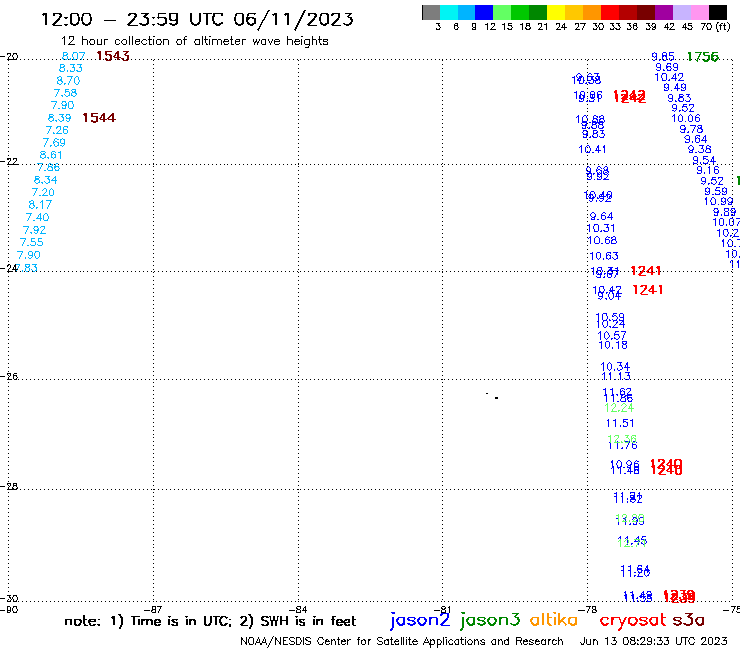Image resolution: width=740 pixels, height=650 pixels.
Task: Select the orange 30 ft legend swatch
Action: 592,12
